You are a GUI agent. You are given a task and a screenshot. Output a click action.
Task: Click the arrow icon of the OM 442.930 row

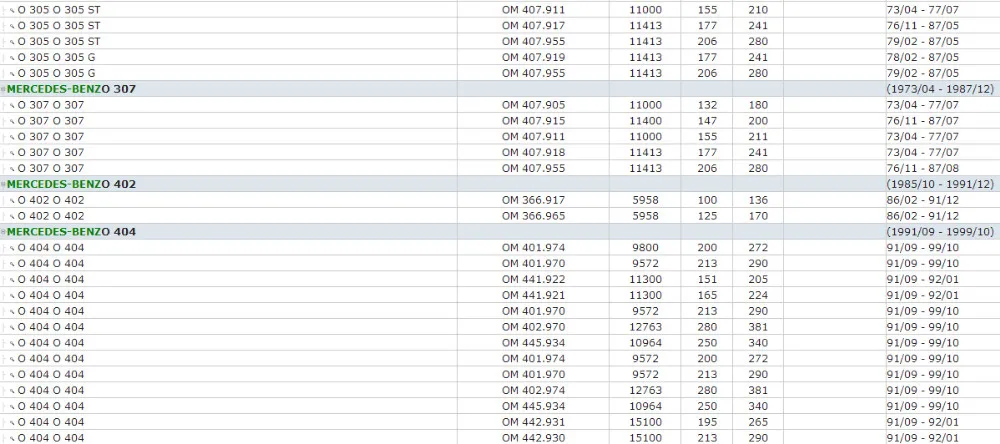tap(12, 438)
